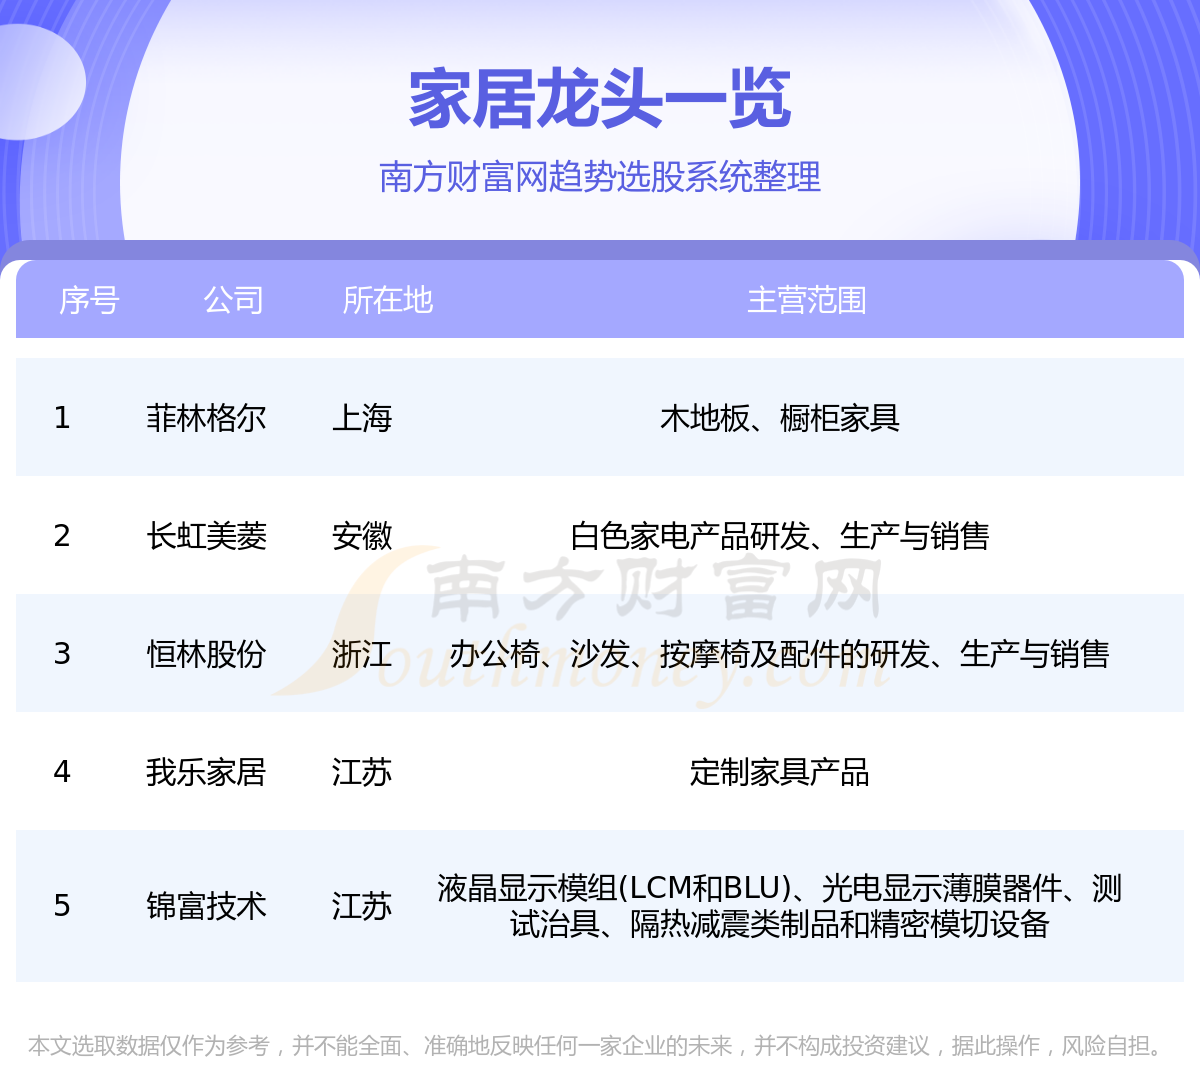
Task: Click location 江苏 in 锦富技术 row
Action: tap(362, 905)
